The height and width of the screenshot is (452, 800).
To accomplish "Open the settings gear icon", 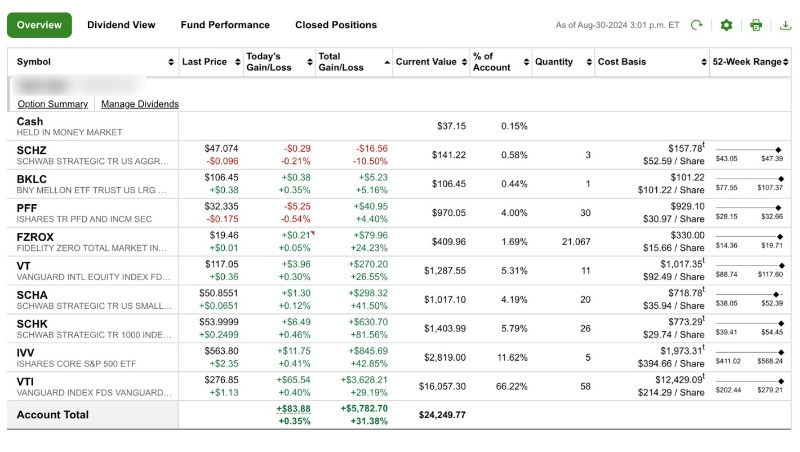I will 726,25.
